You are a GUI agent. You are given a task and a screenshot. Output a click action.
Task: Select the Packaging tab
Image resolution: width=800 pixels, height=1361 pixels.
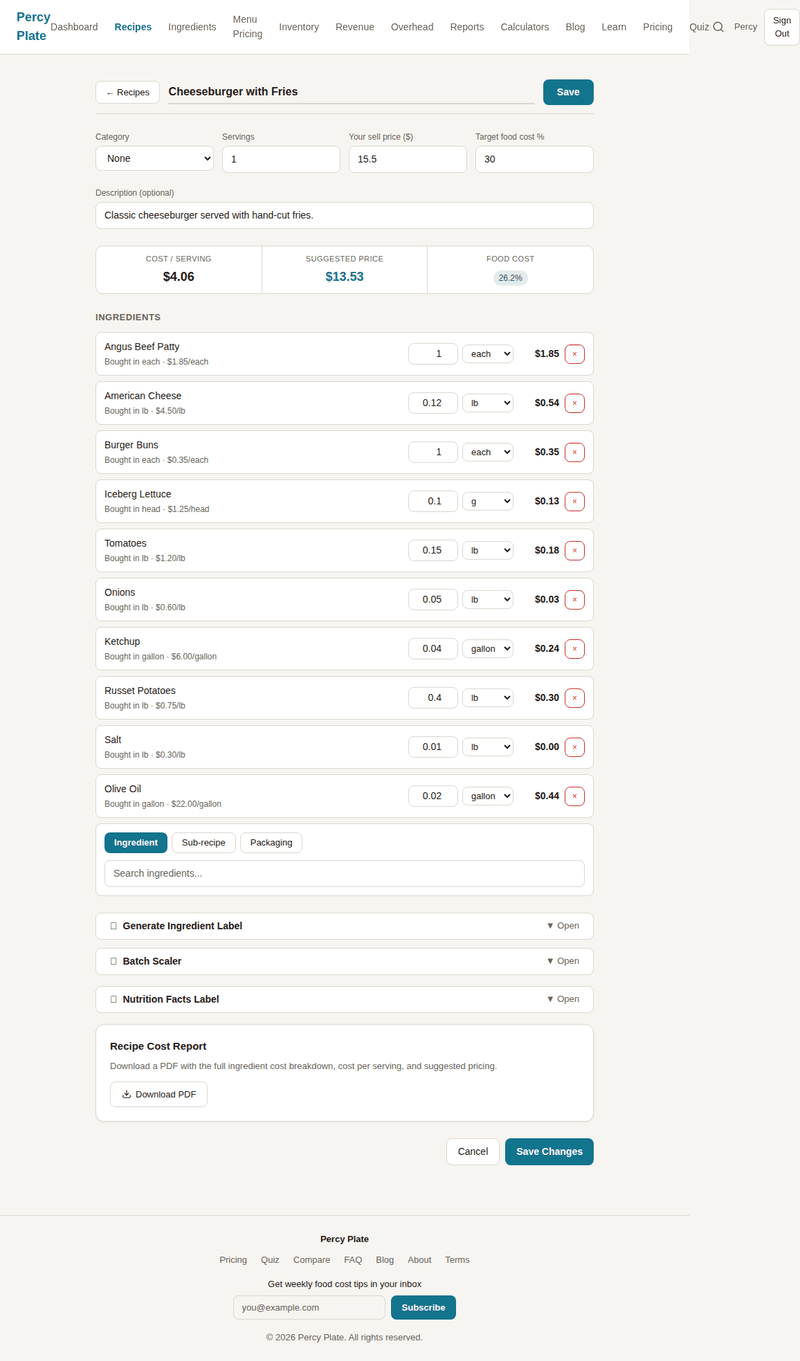(271, 843)
